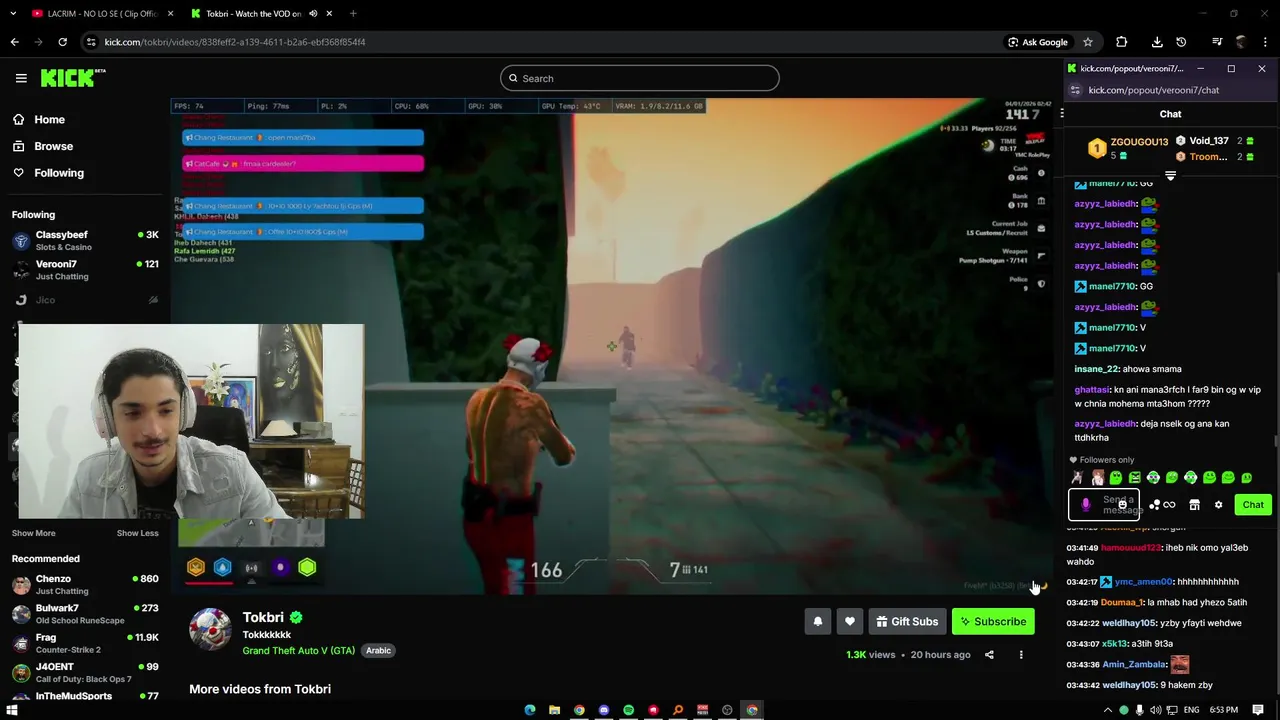Open recommended channel Frag
Image resolution: width=1280 pixels, height=720 pixels.
[85, 643]
